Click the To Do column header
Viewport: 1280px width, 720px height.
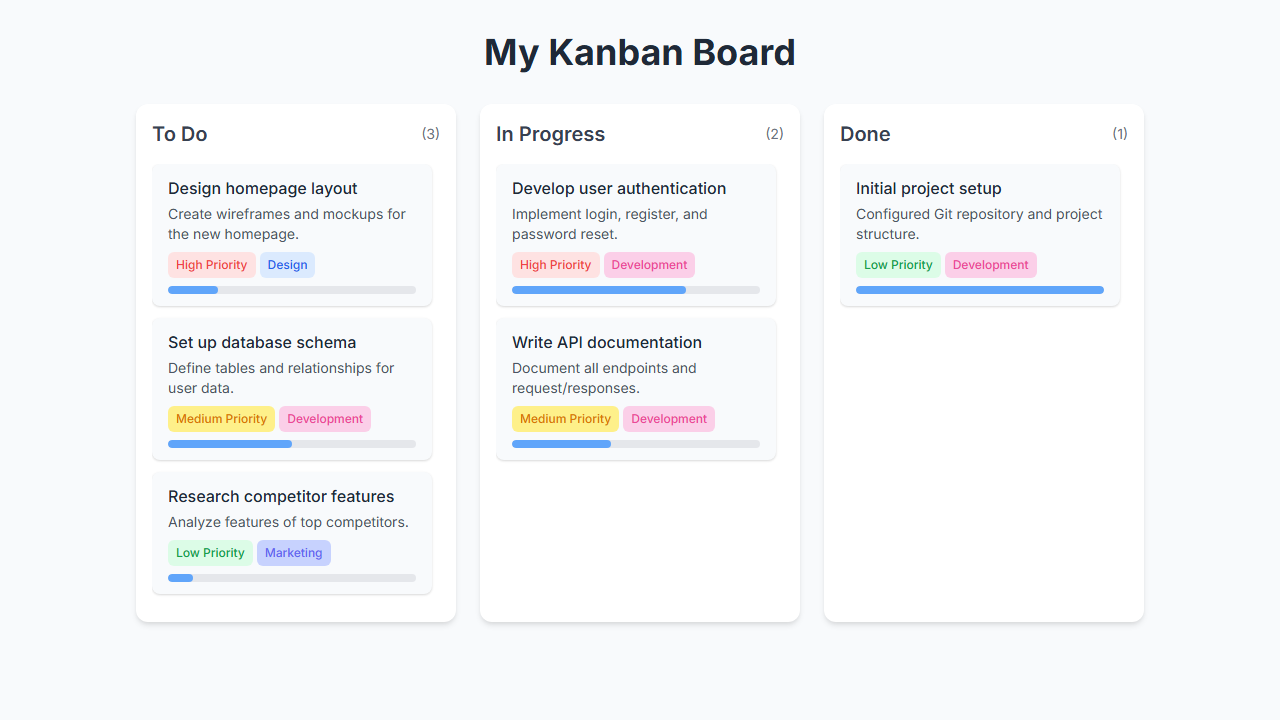(x=180, y=134)
